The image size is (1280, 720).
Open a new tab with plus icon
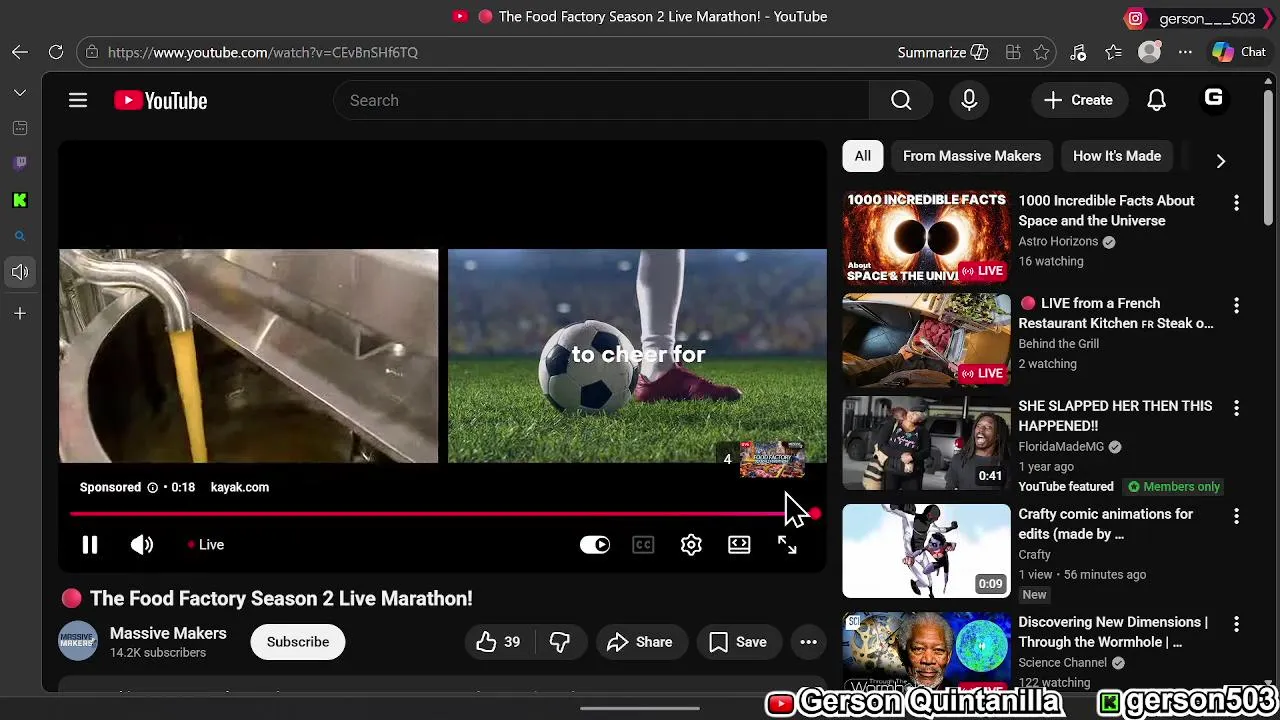20,314
